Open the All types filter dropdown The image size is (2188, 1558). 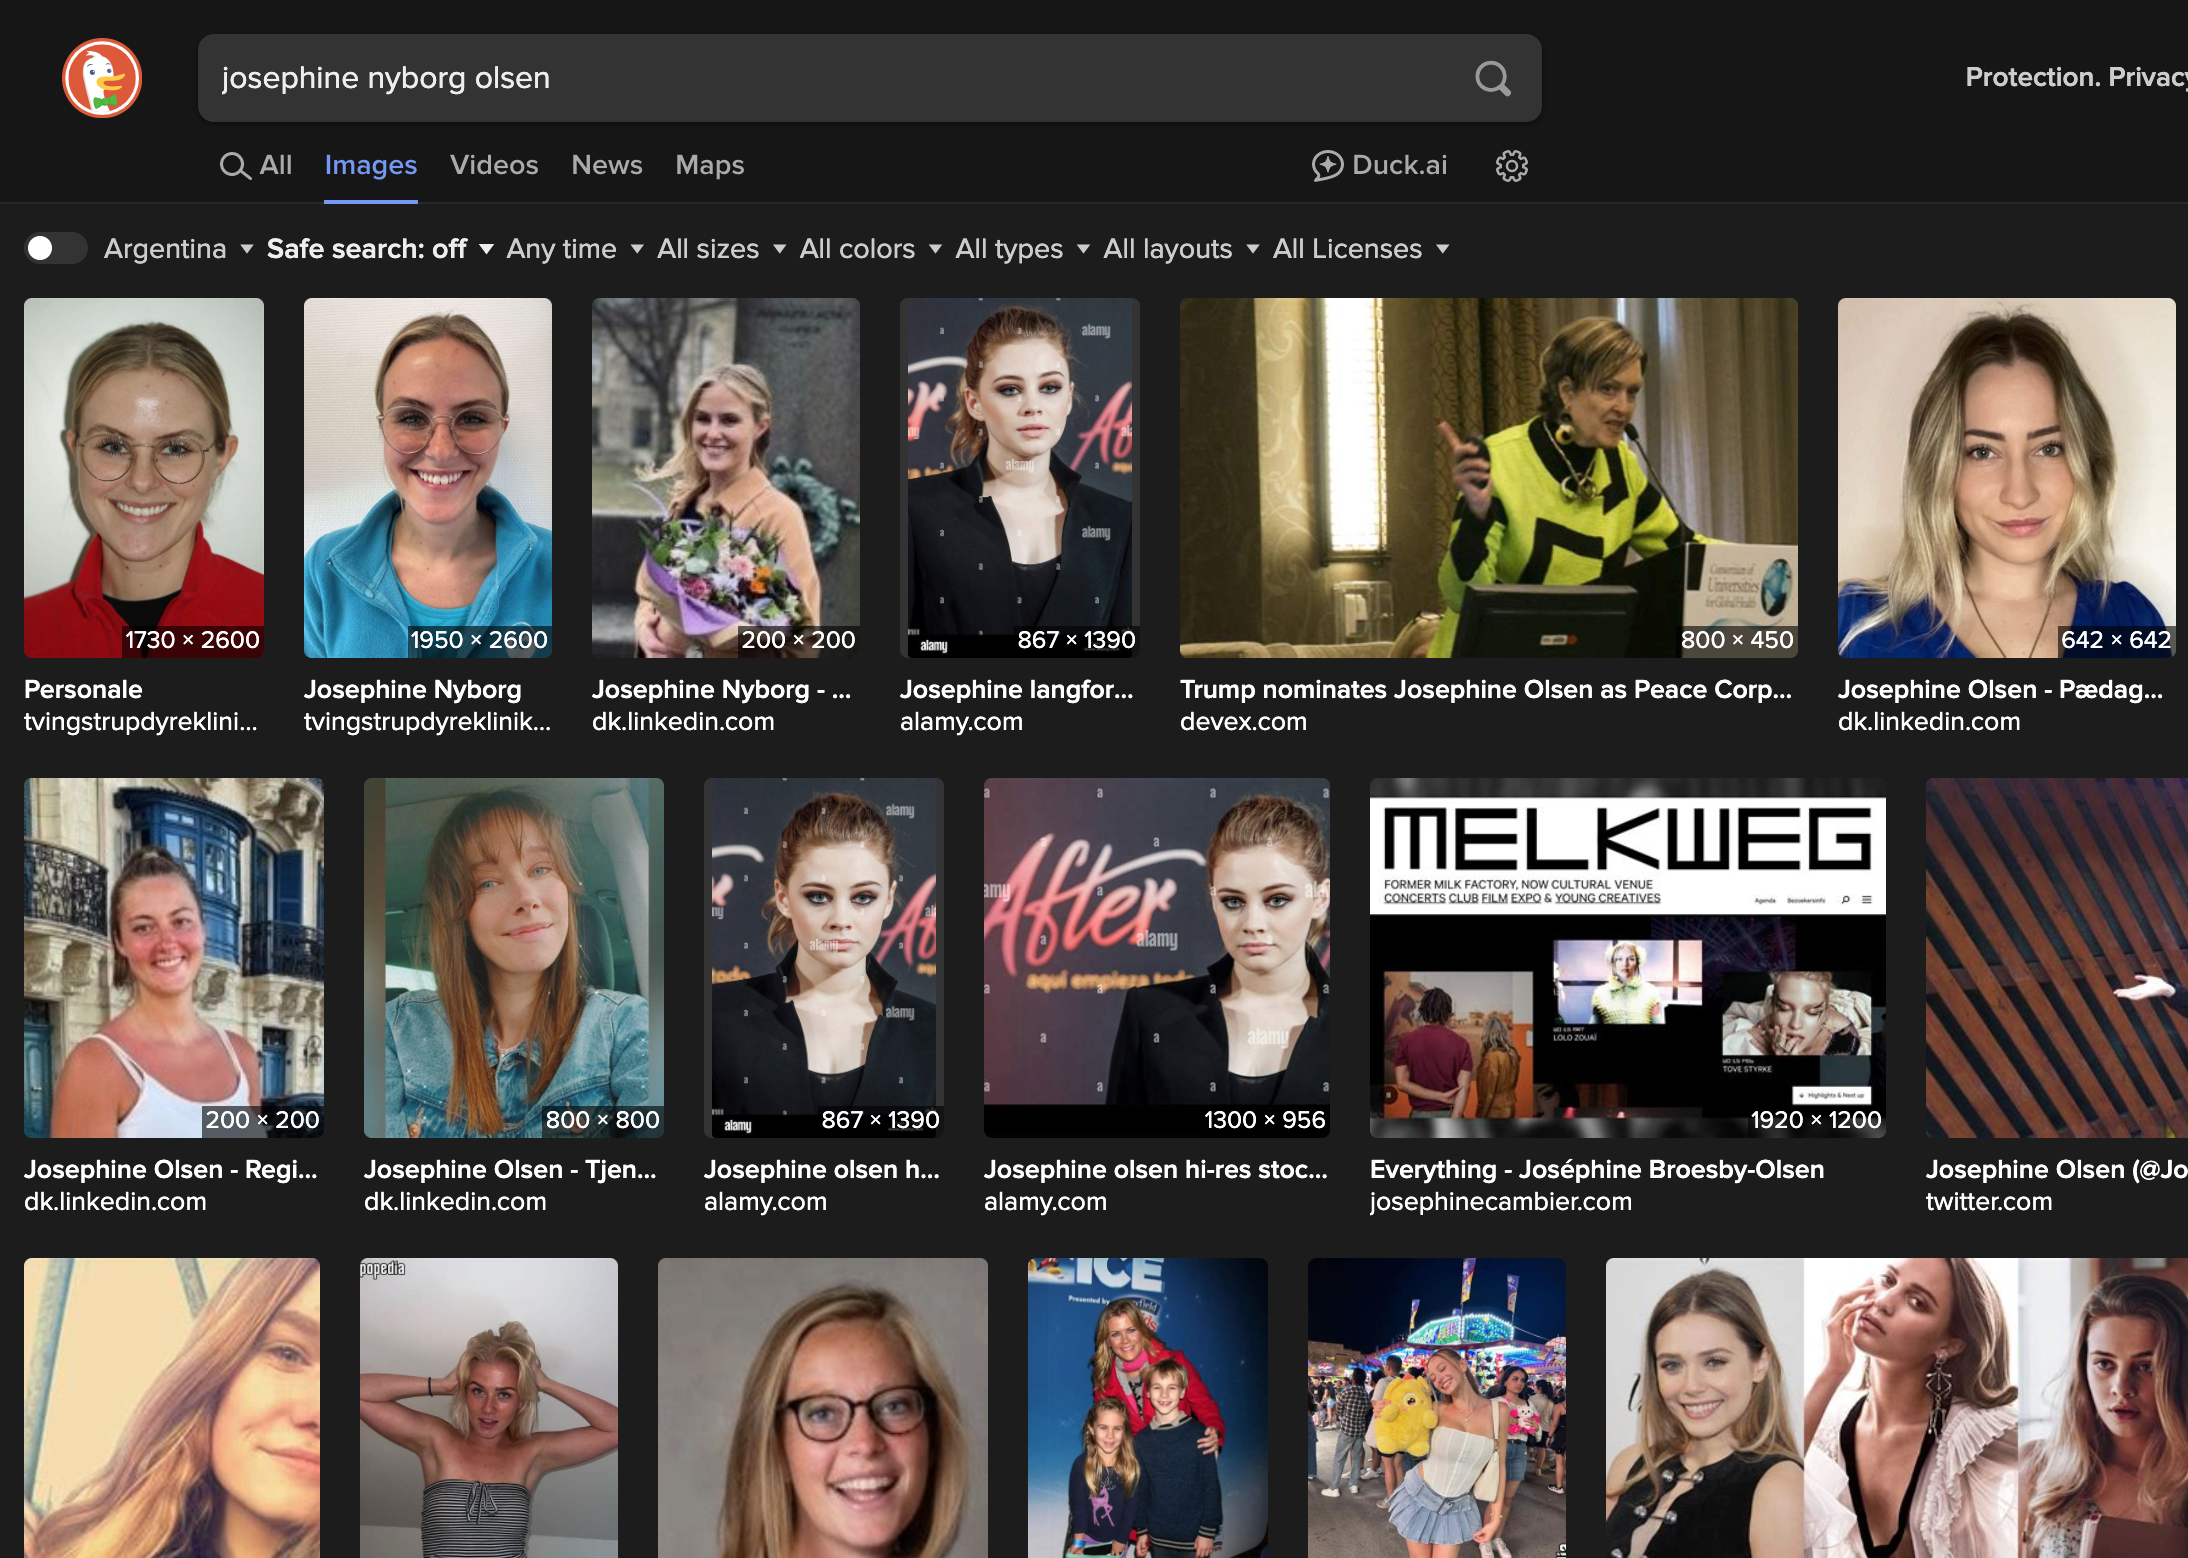click(1022, 248)
